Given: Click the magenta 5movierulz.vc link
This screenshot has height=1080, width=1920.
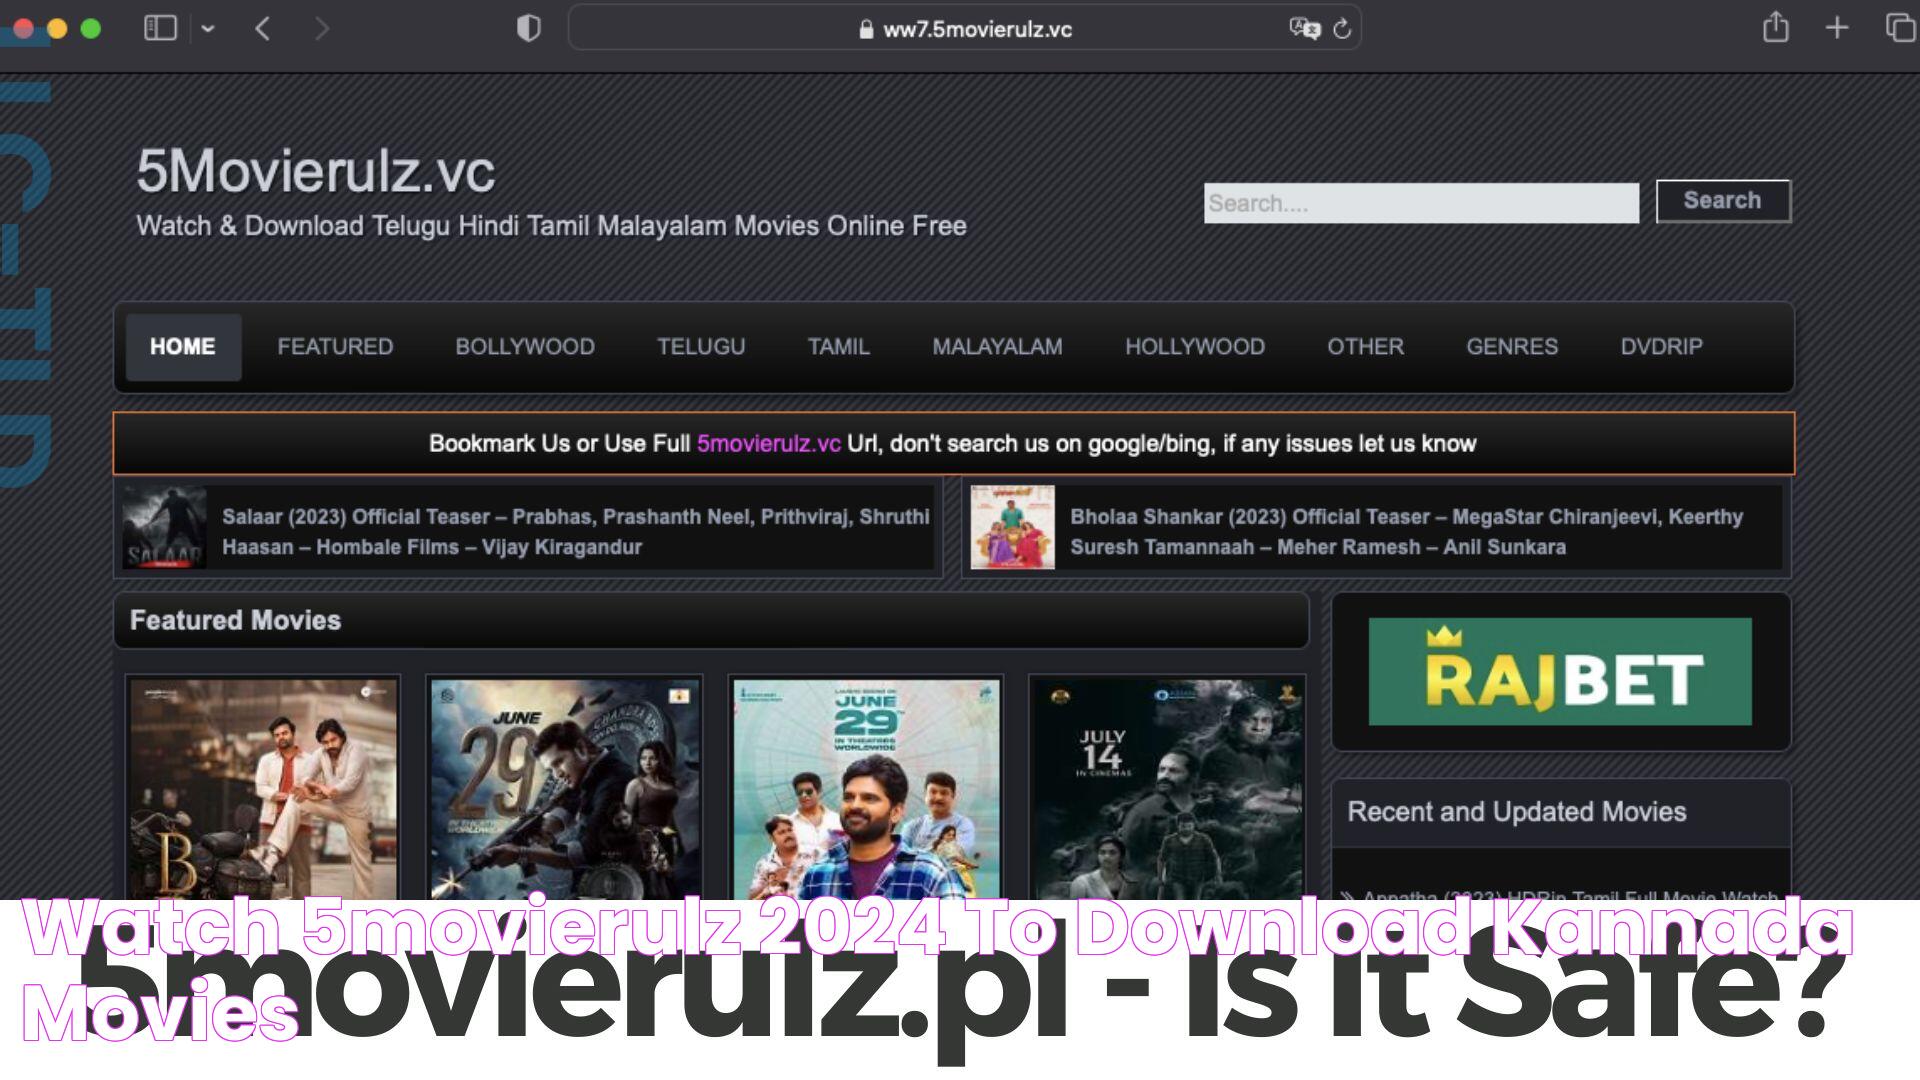Looking at the screenshot, I should (768, 444).
